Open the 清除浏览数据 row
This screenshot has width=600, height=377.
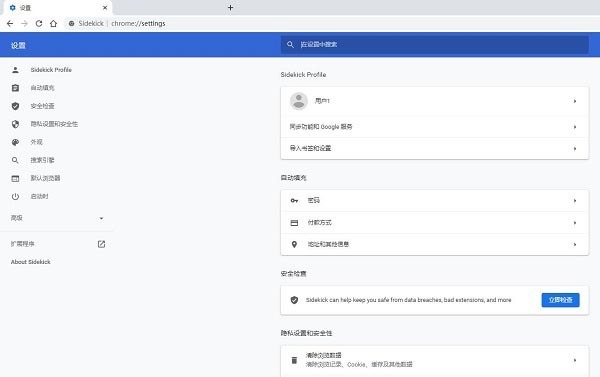click(435, 360)
